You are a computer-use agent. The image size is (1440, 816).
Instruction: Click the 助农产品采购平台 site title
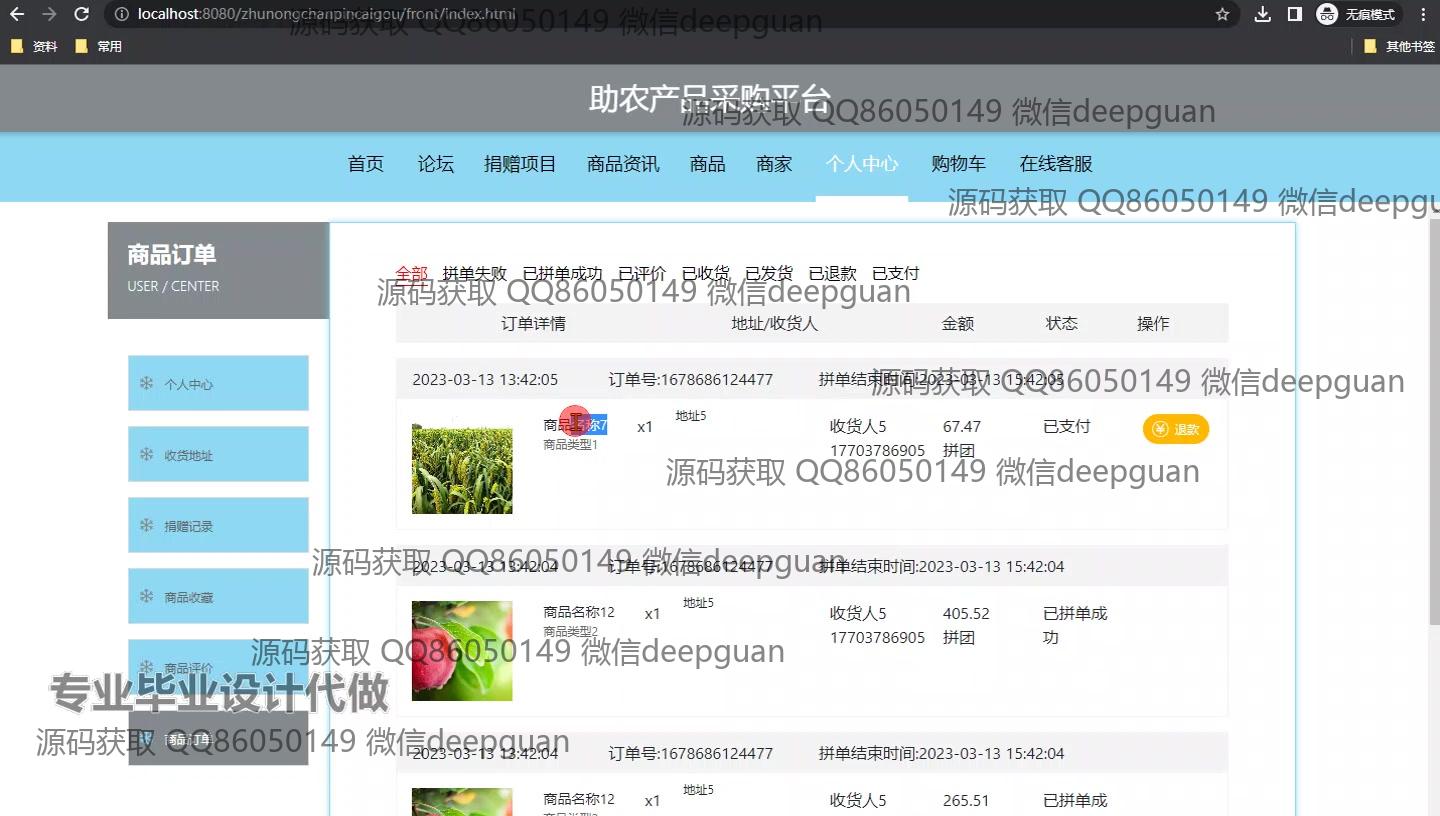tap(710, 99)
